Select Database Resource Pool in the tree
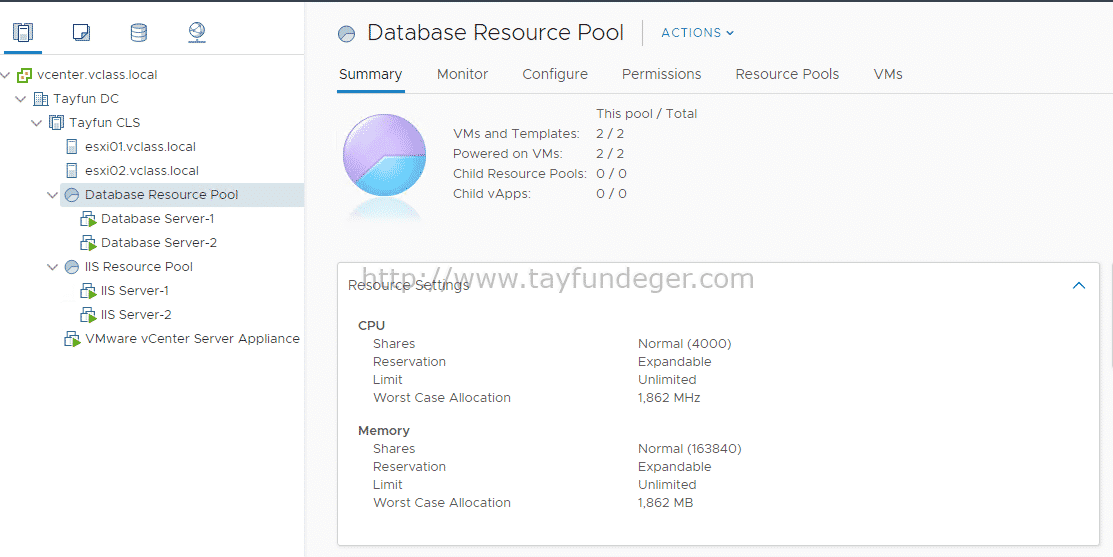The image size is (1113, 557). click(161, 195)
